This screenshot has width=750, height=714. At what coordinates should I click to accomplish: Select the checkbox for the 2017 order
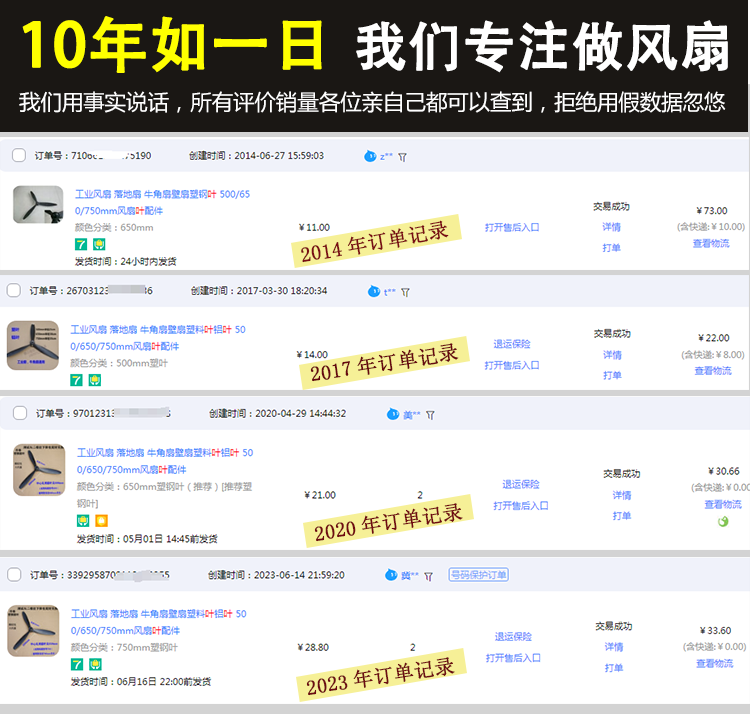[14, 291]
